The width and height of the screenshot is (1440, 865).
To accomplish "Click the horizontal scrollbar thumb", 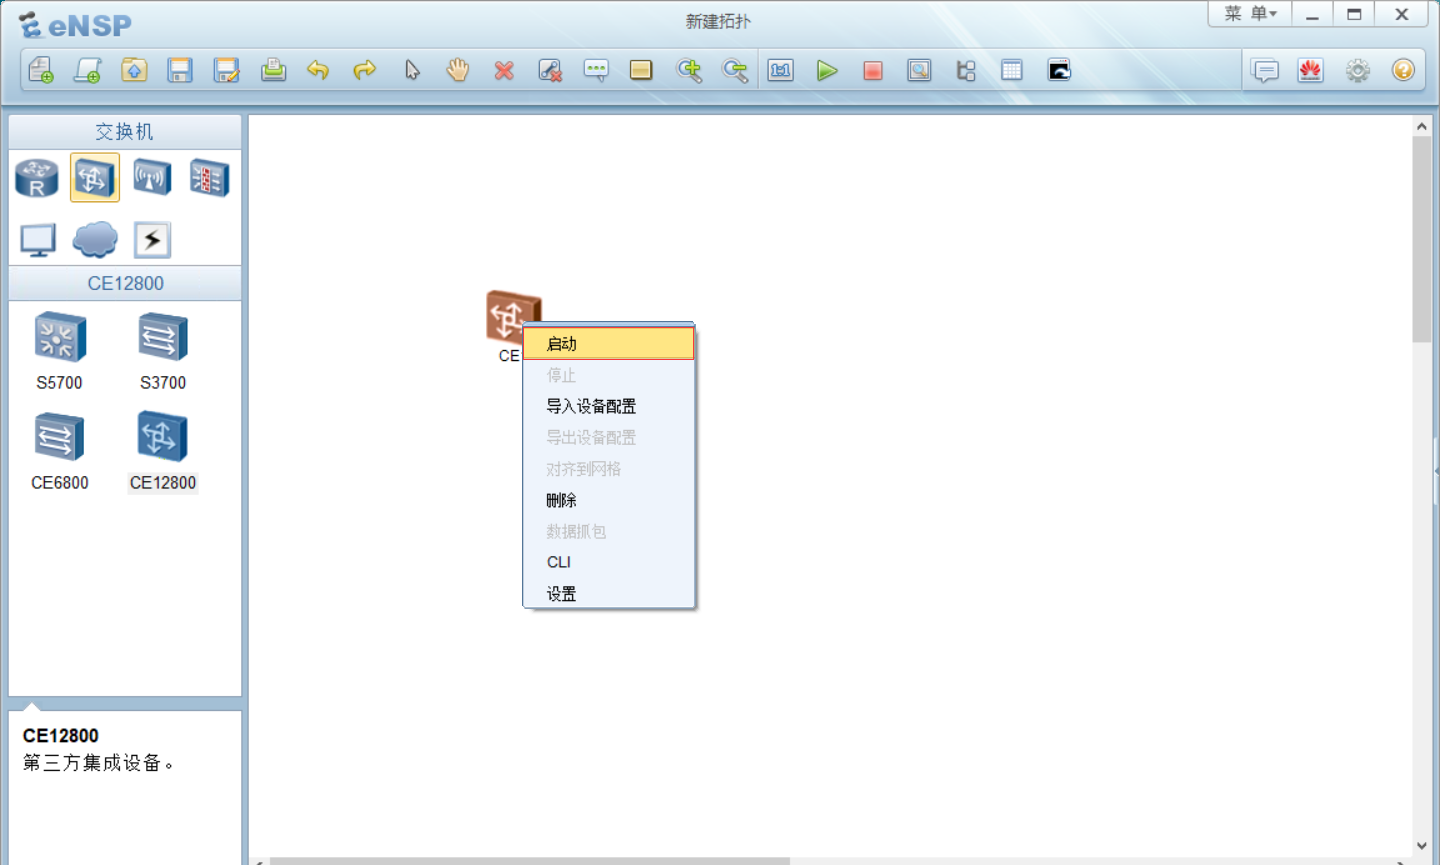I will coord(530,861).
